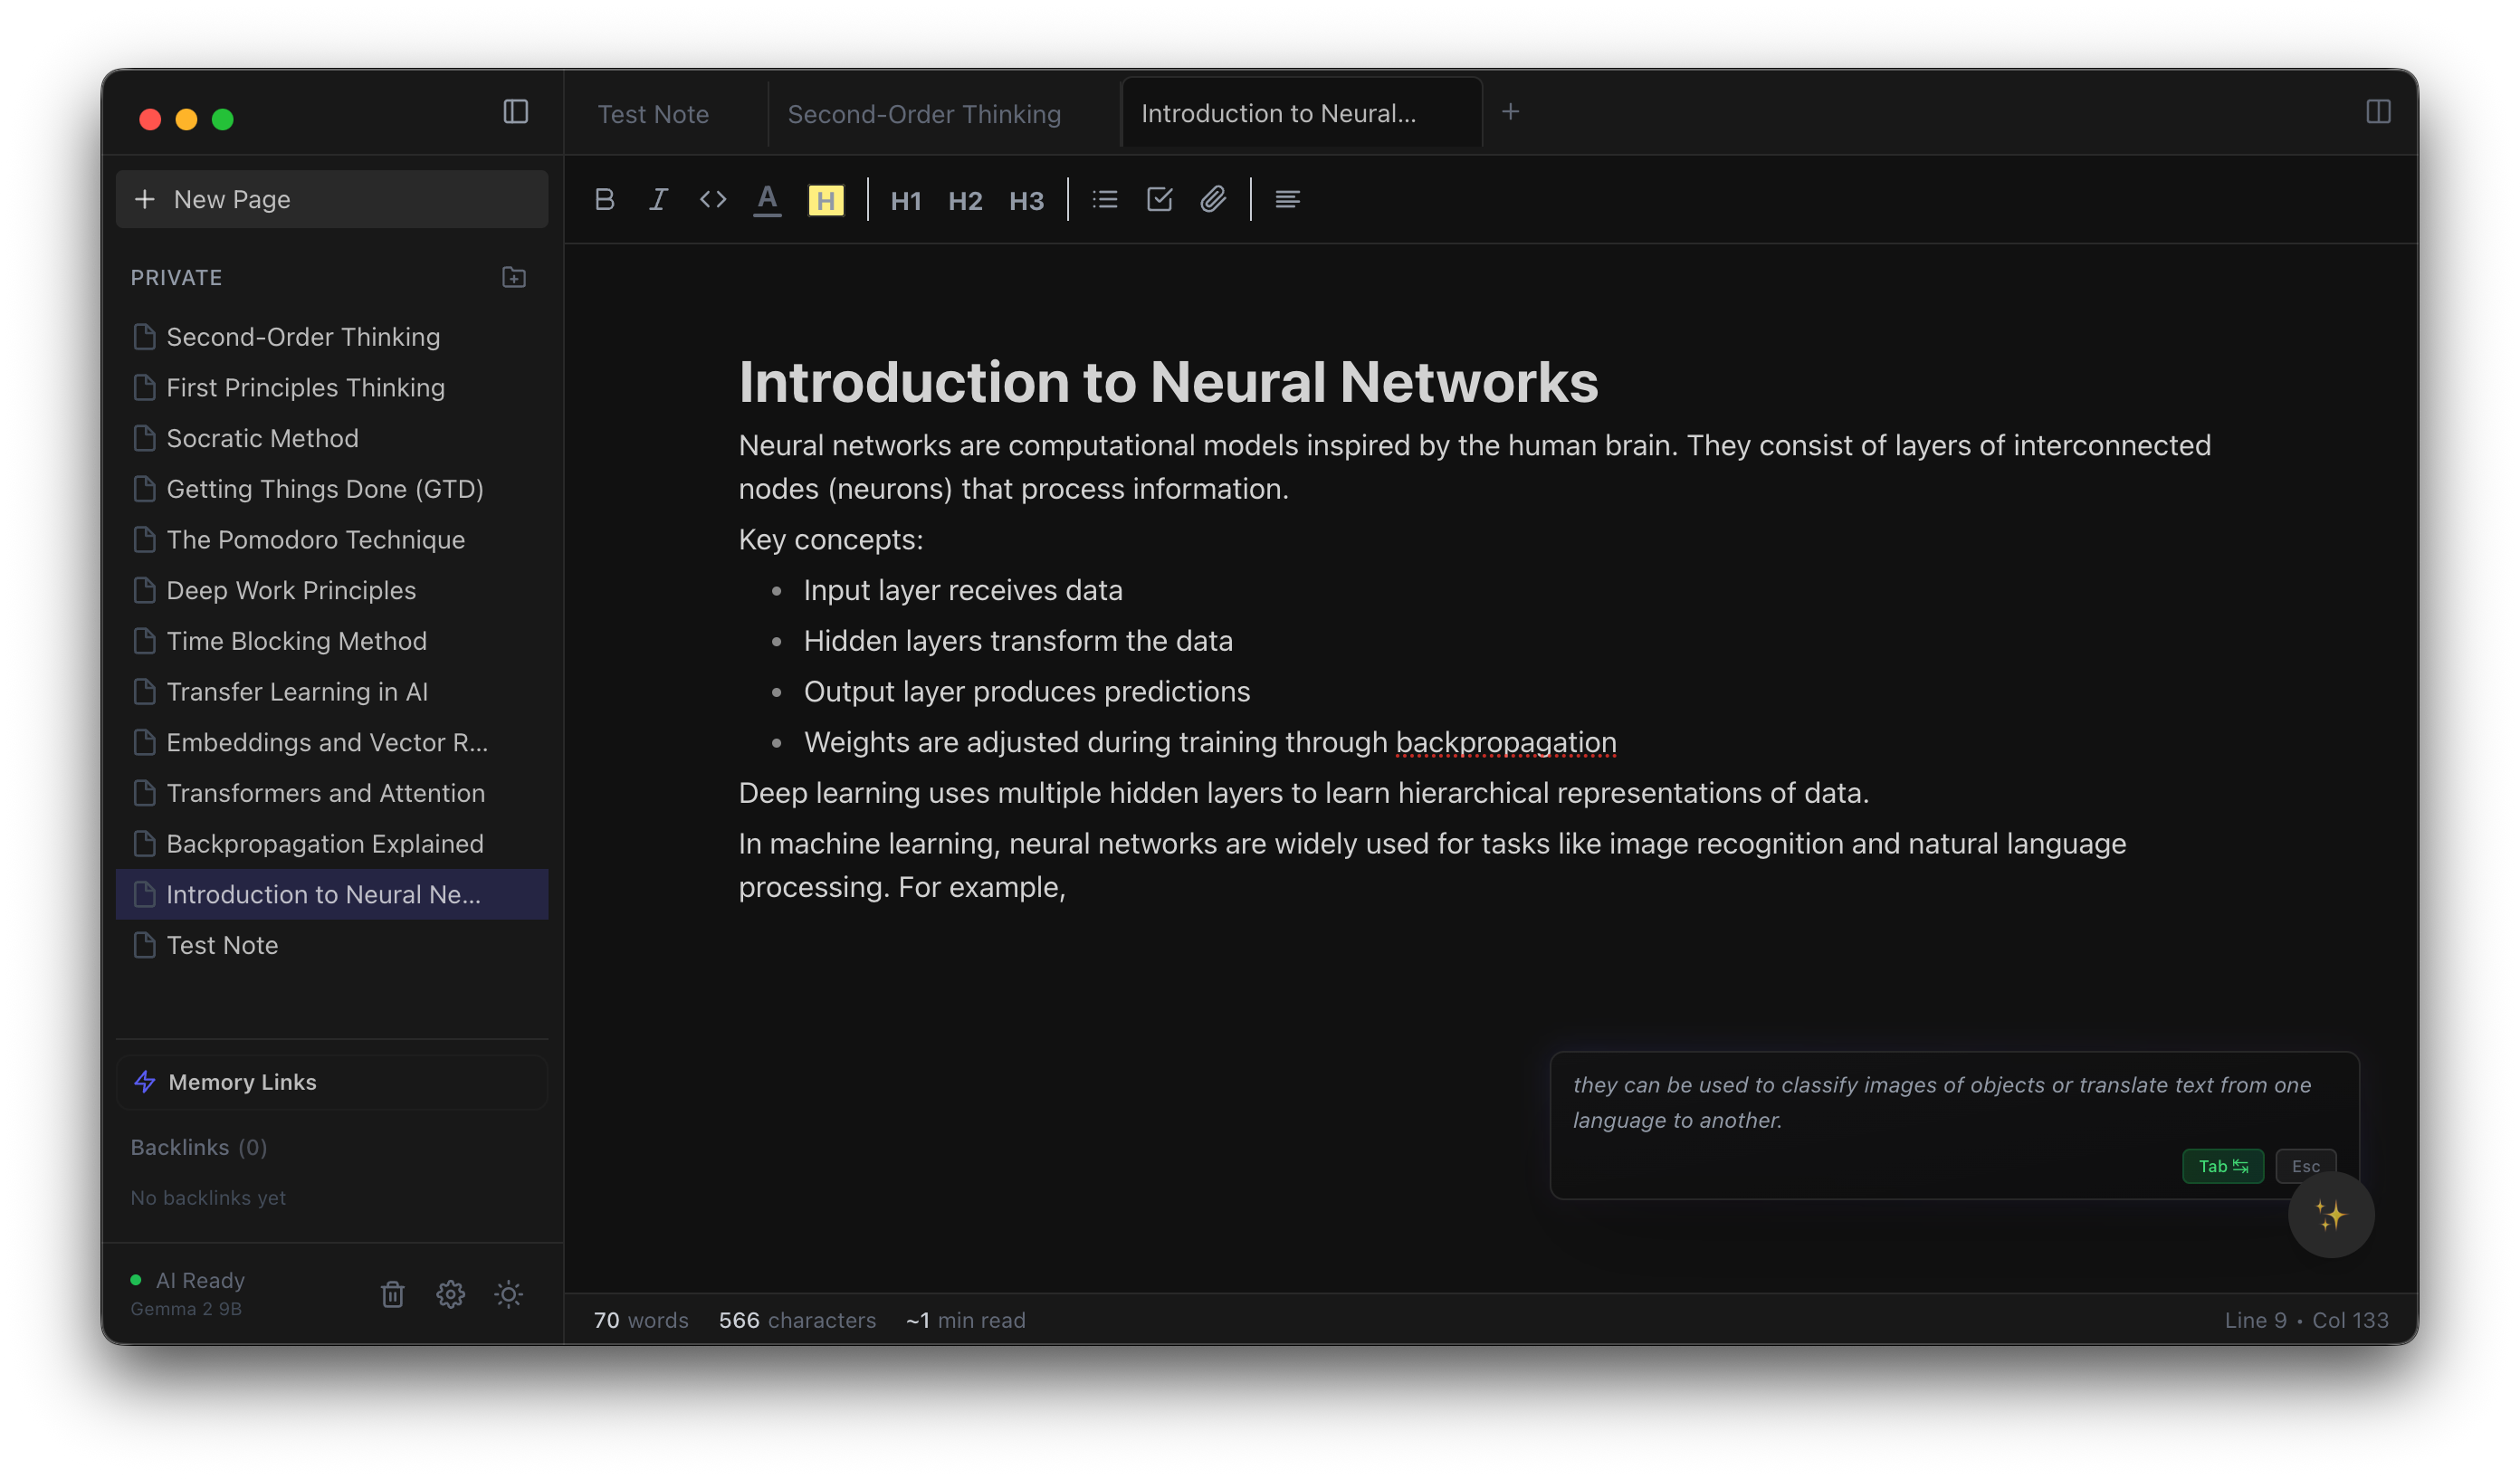
Task: Pick the yellow highlight color swatch
Action: pos(825,200)
